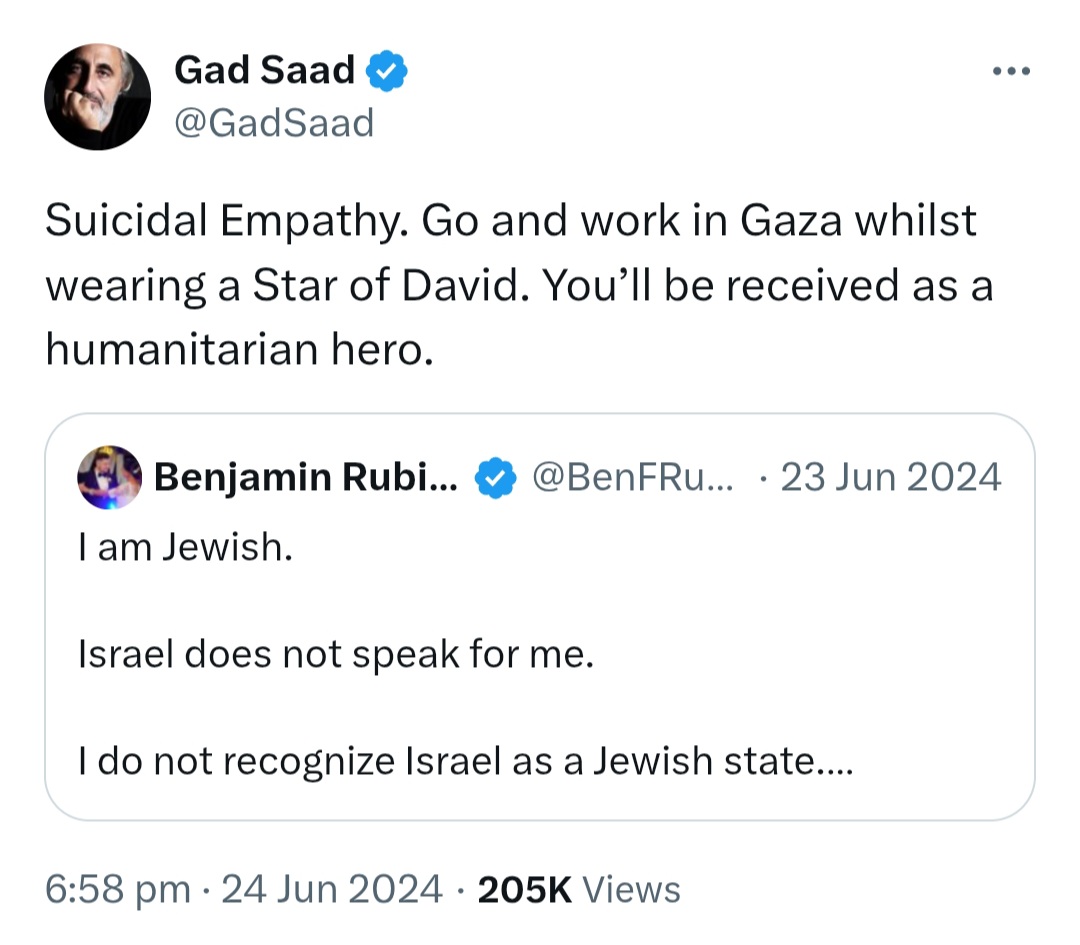
Task: Click "Israel does not speak for me."
Action: click(x=336, y=656)
